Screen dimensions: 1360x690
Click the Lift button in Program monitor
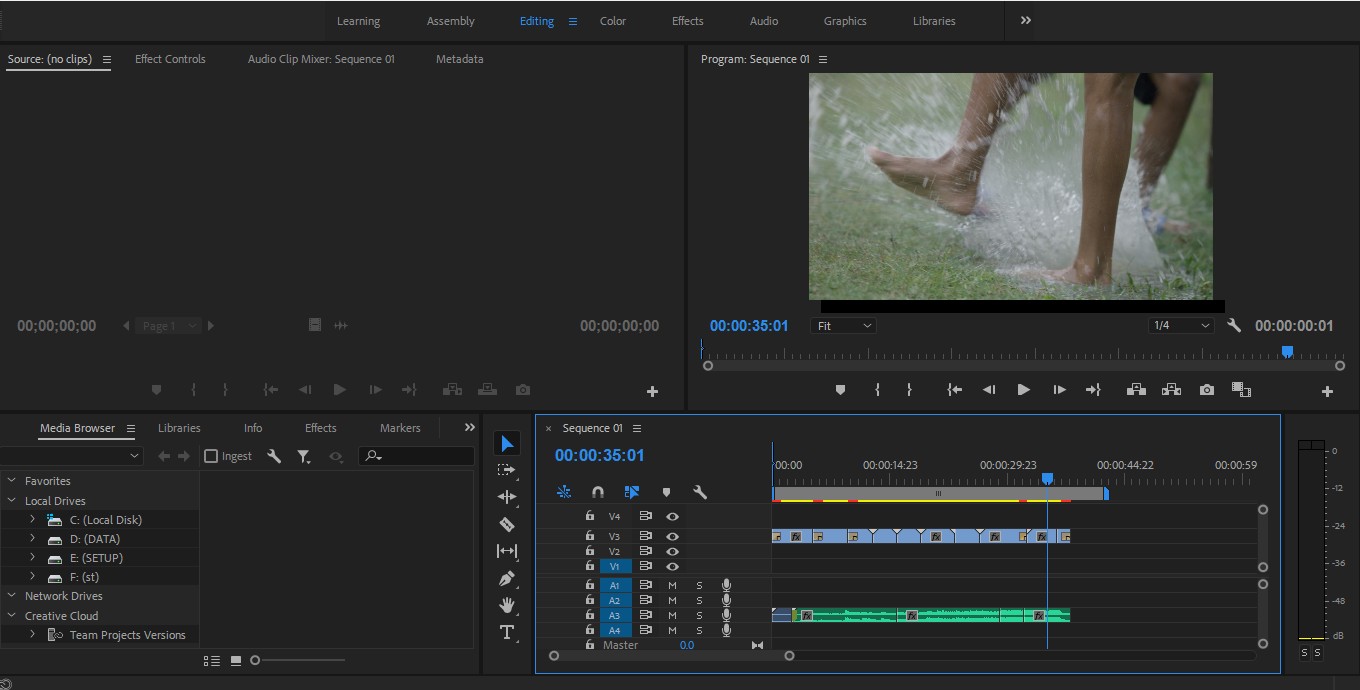(x=1136, y=390)
